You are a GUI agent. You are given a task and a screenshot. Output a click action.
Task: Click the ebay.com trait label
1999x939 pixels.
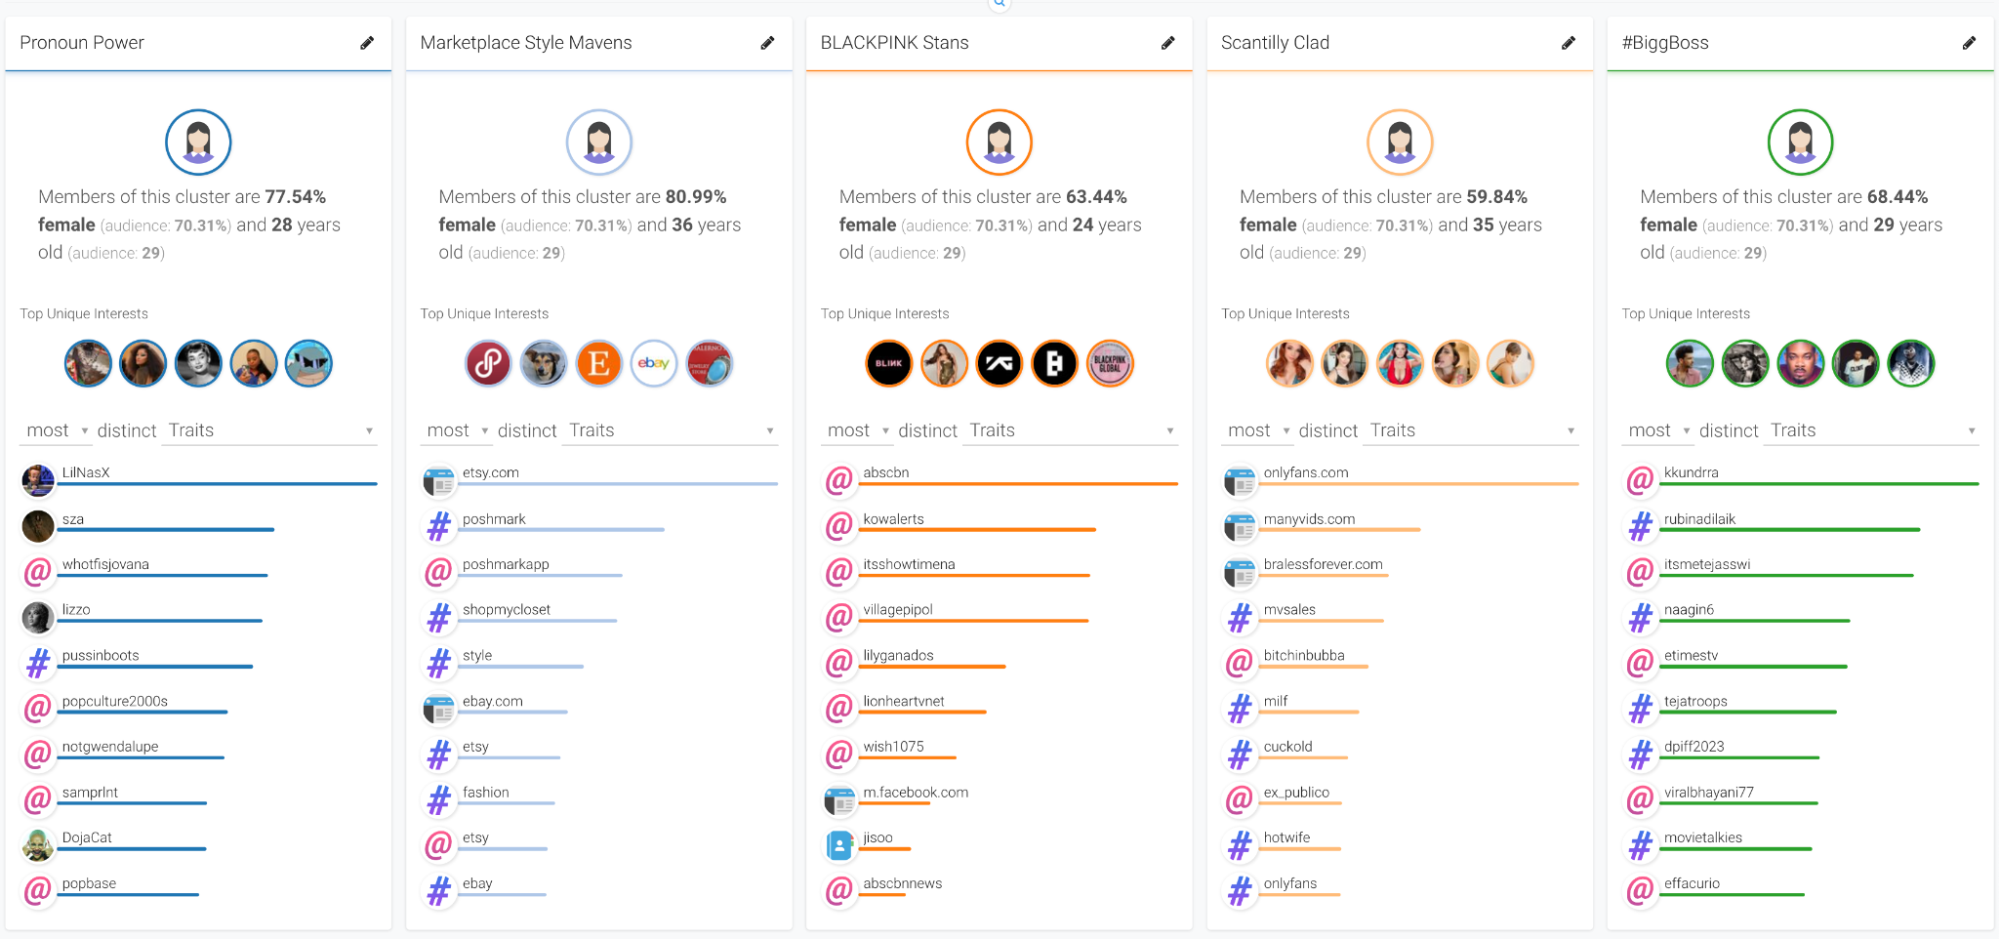coord(493,701)
